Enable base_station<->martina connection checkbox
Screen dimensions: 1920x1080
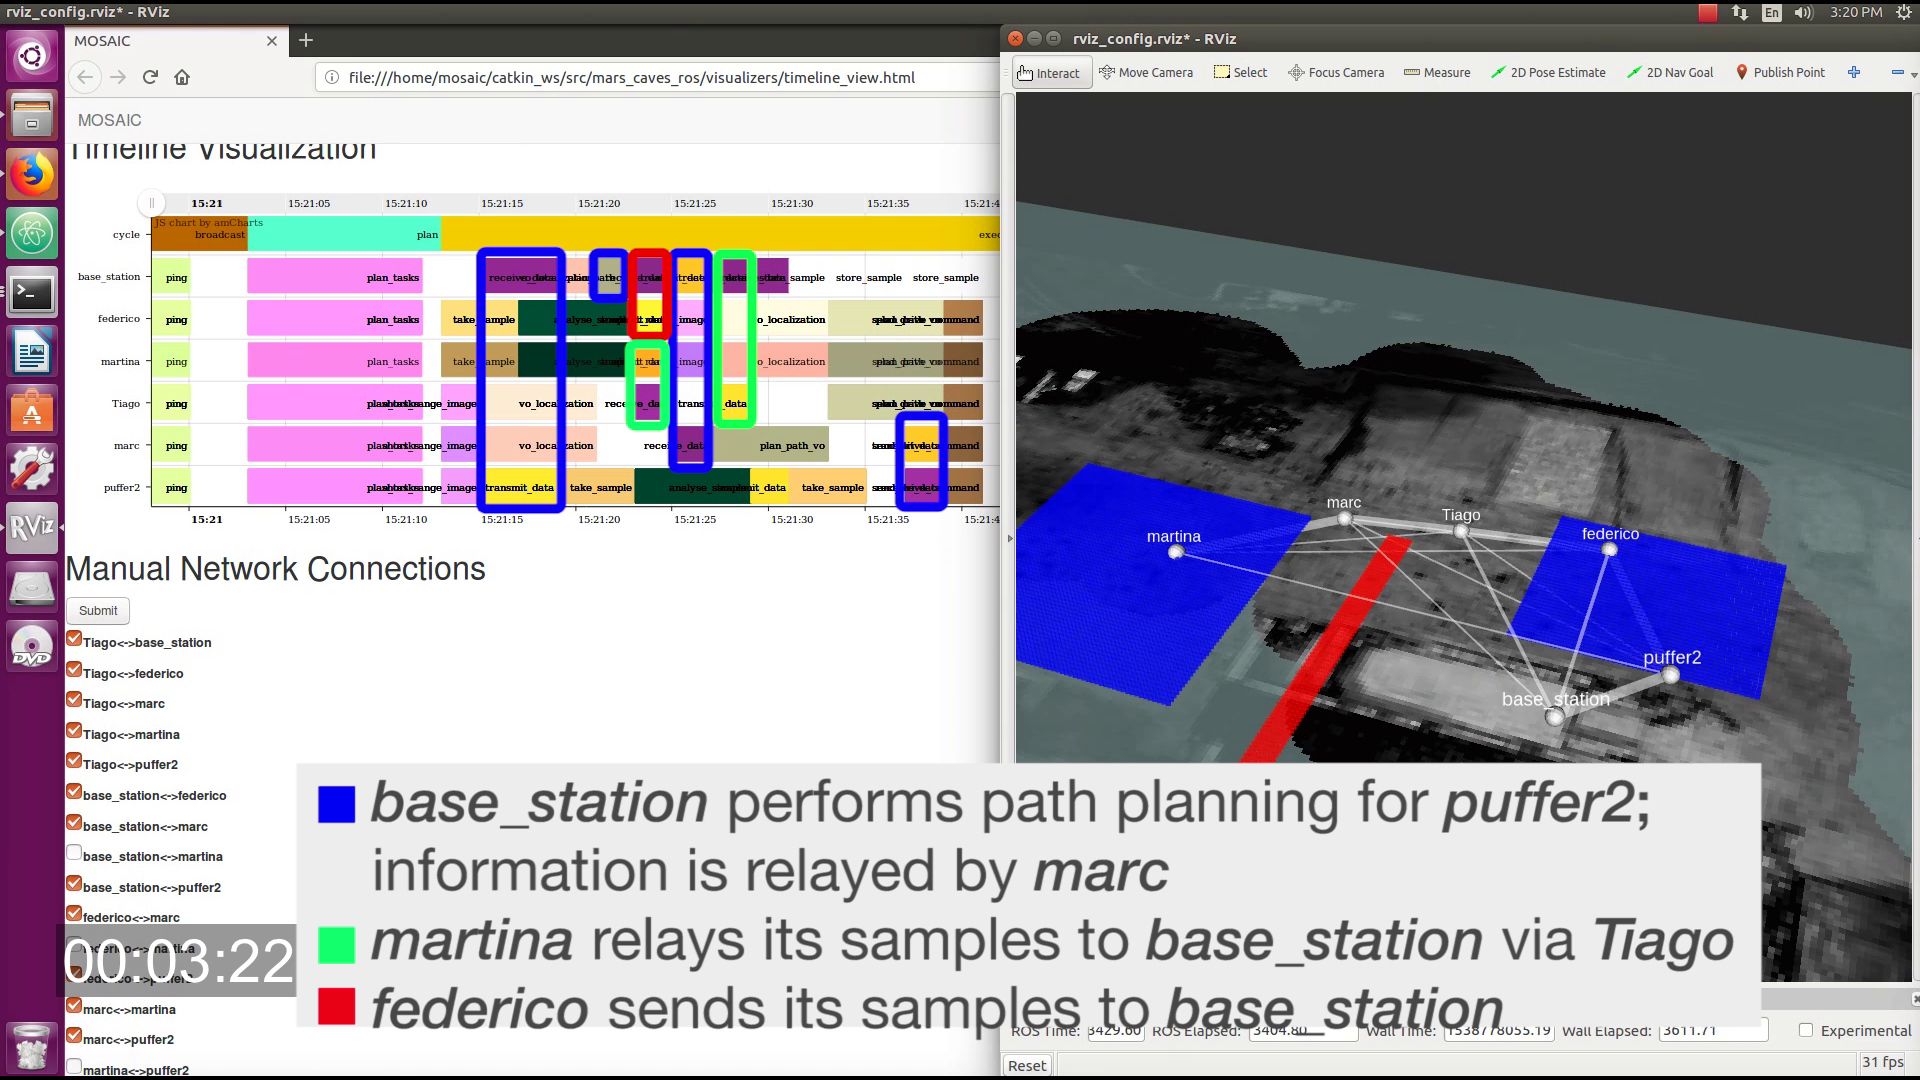74,853
